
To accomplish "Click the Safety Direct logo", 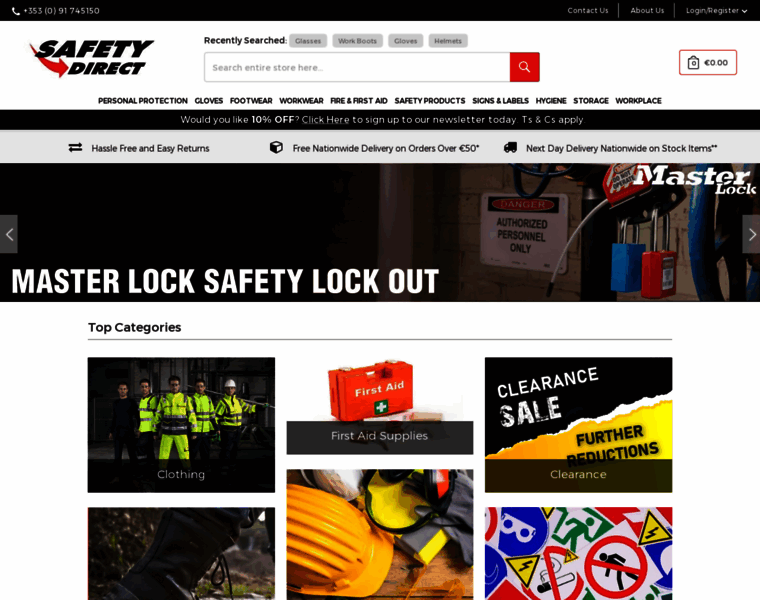I will pyautogui.click(x=92, y=58).
